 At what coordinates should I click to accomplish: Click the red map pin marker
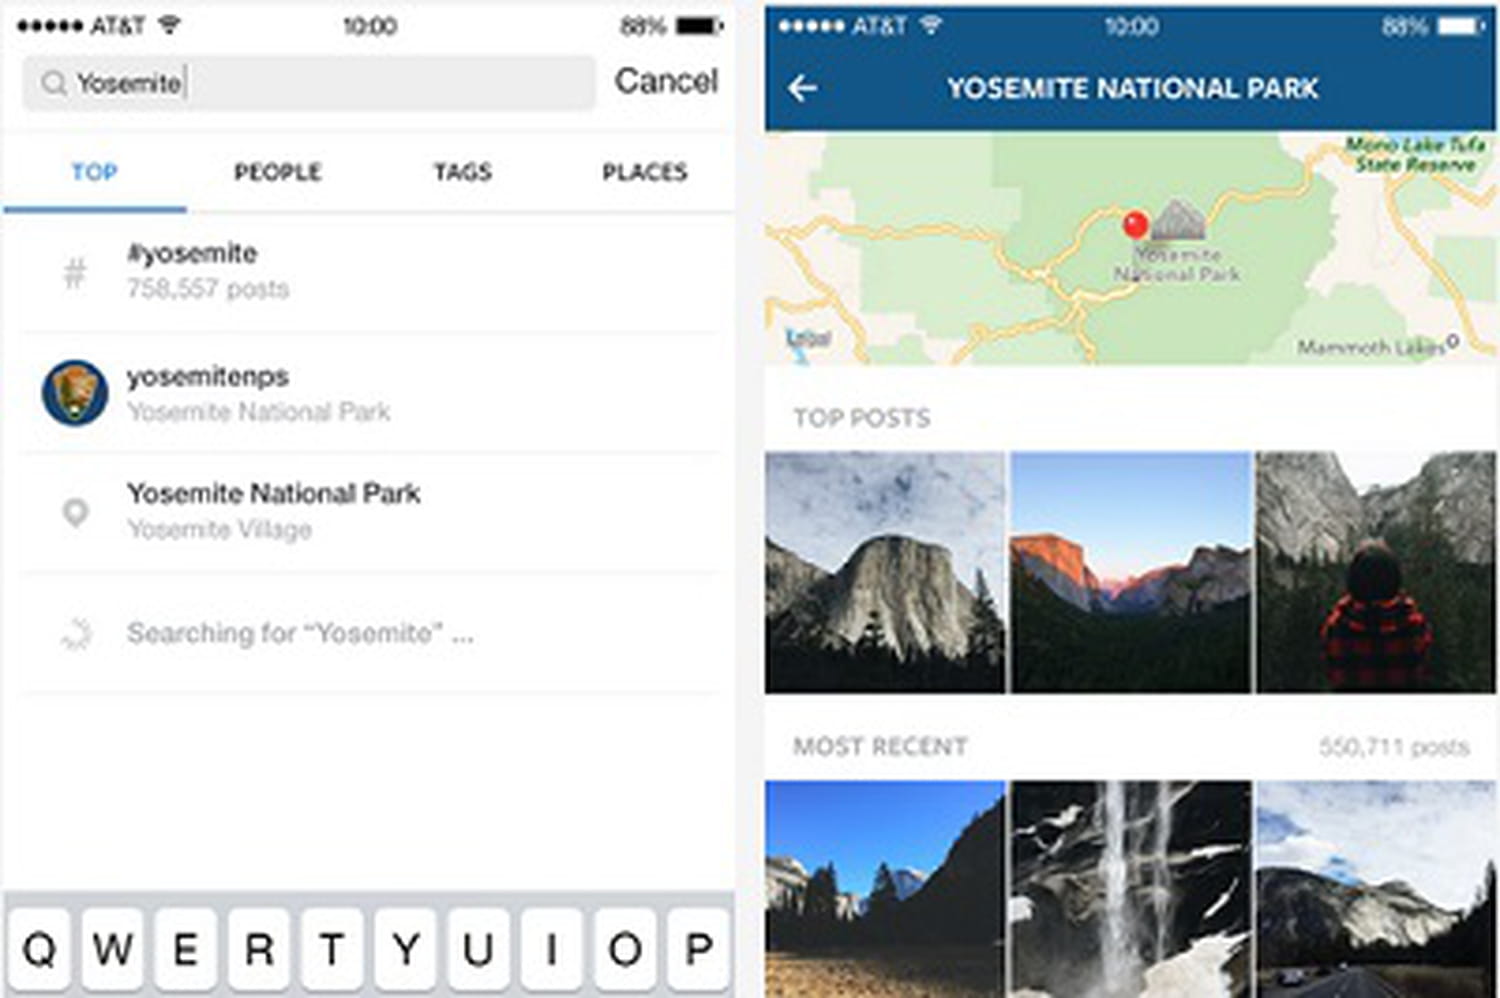[1135, 224]
